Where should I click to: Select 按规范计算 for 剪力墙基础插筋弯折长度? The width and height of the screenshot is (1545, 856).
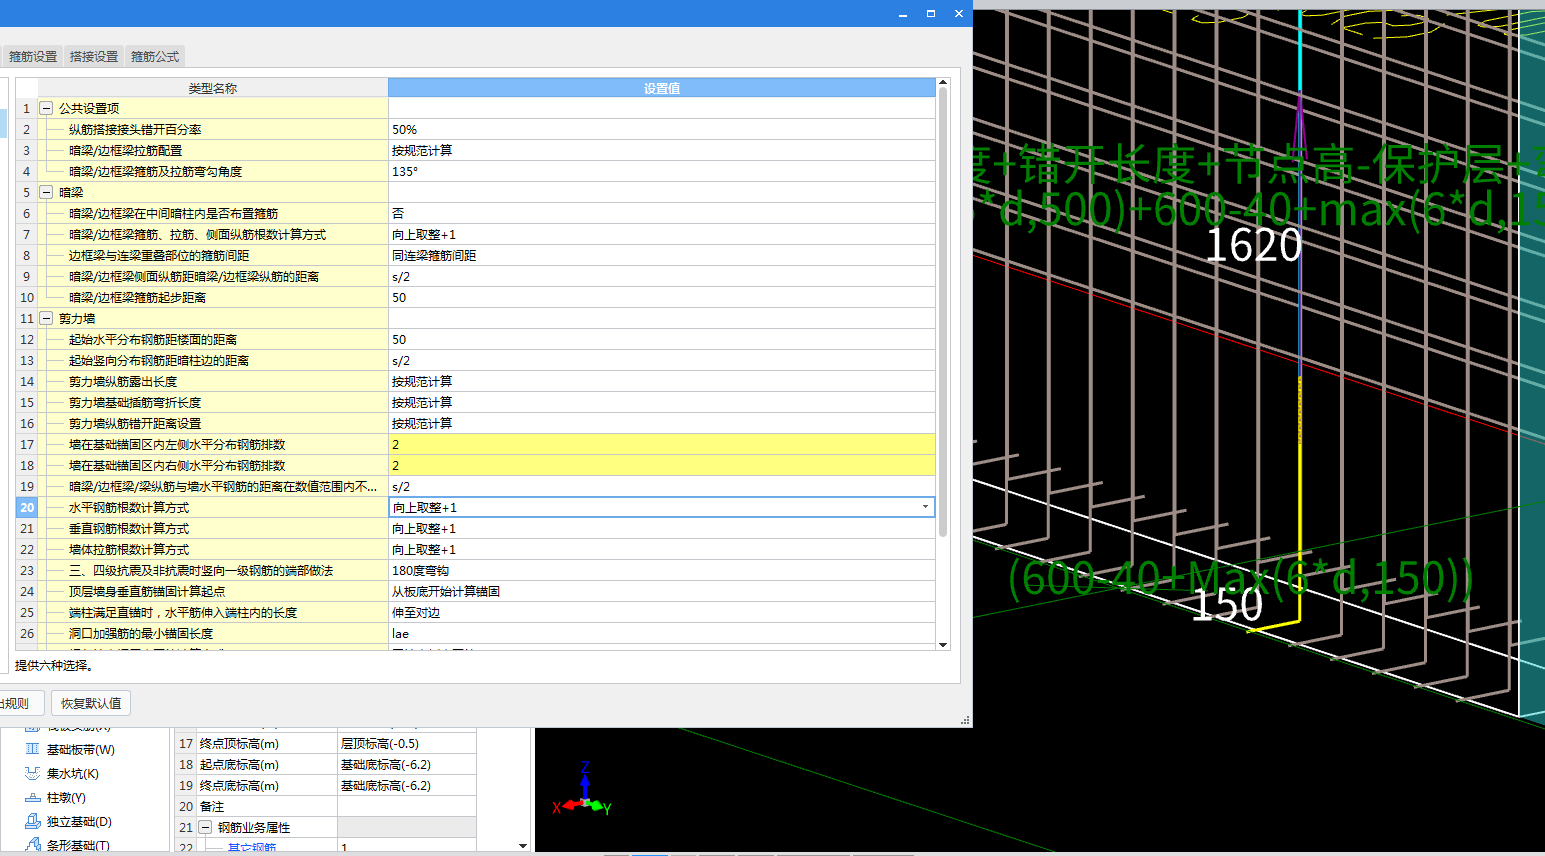pyautogui.click(x=662, y=402)
